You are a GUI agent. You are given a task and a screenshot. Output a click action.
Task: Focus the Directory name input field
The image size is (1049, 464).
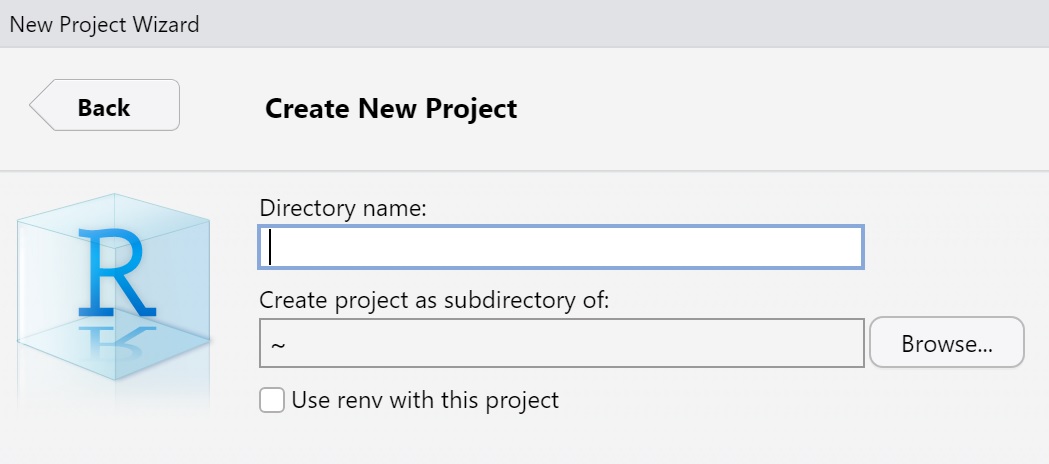tap(560, 247)
